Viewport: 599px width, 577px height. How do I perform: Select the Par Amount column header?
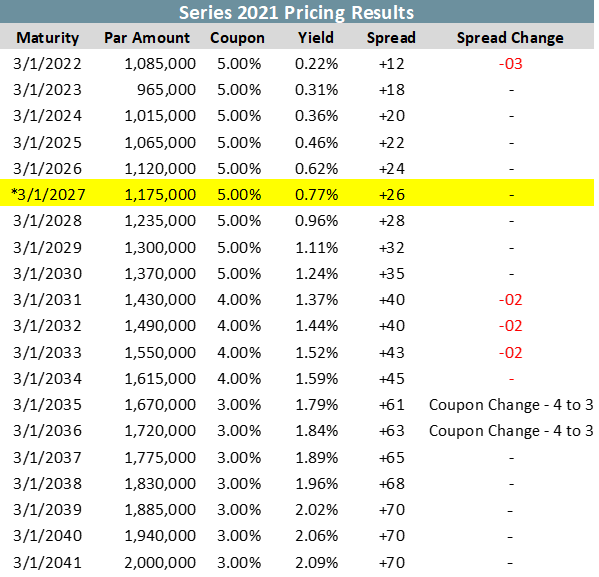click(x=147, y=38)
